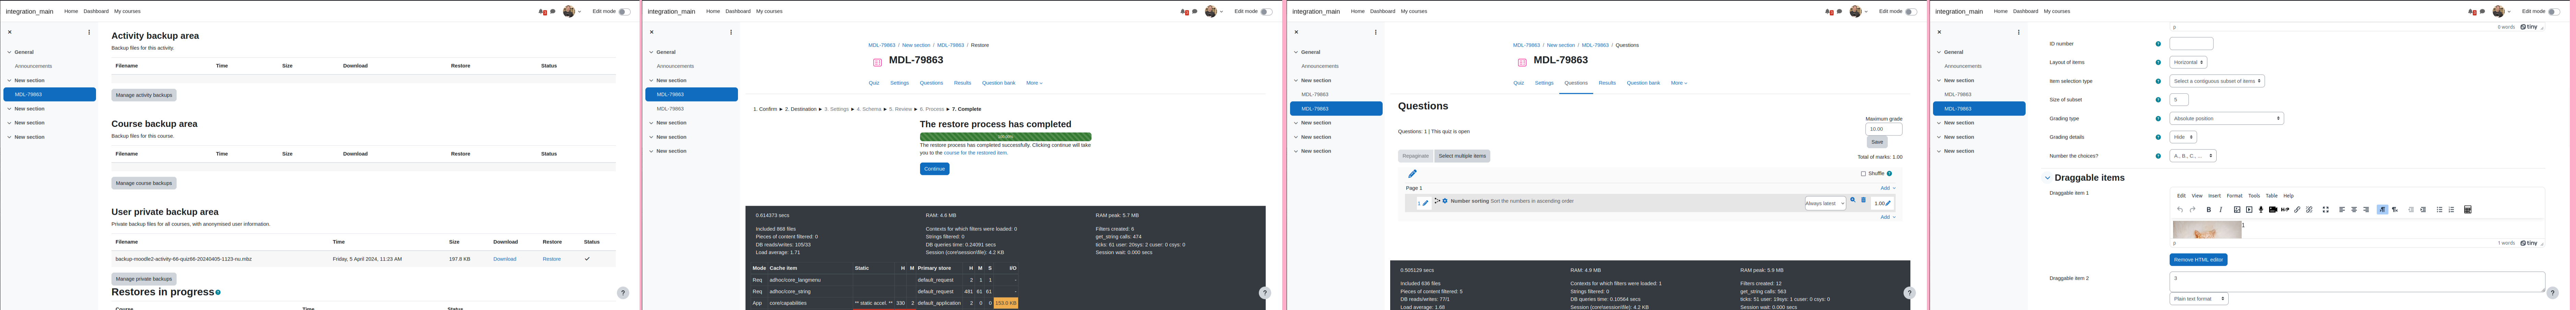Click the bullet list icon in the editor
2576x310 pixels.
[x=2440, y=210]
